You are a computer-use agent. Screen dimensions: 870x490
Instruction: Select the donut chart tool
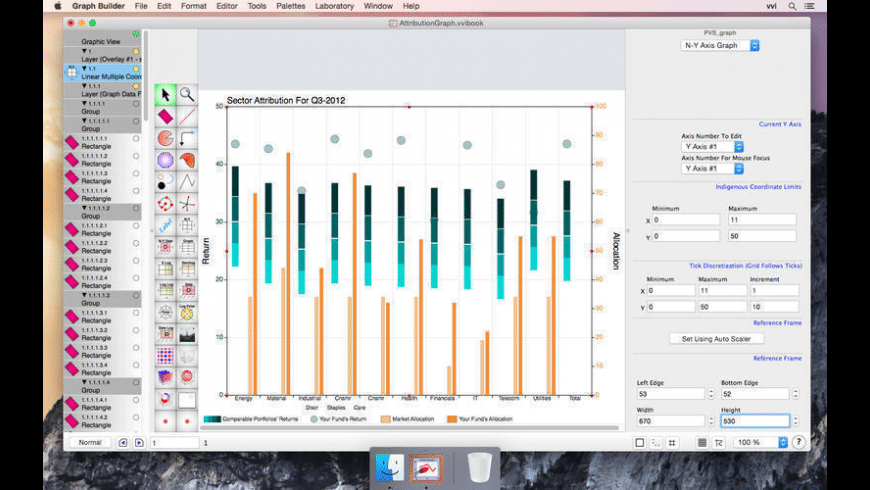165,398
